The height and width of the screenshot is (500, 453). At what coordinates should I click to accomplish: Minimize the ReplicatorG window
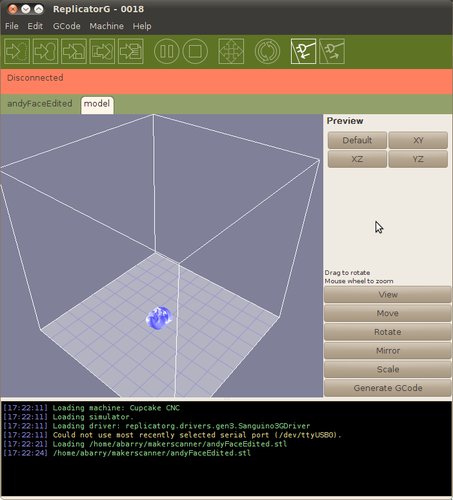pyautogui.click(x=26, y=9)
